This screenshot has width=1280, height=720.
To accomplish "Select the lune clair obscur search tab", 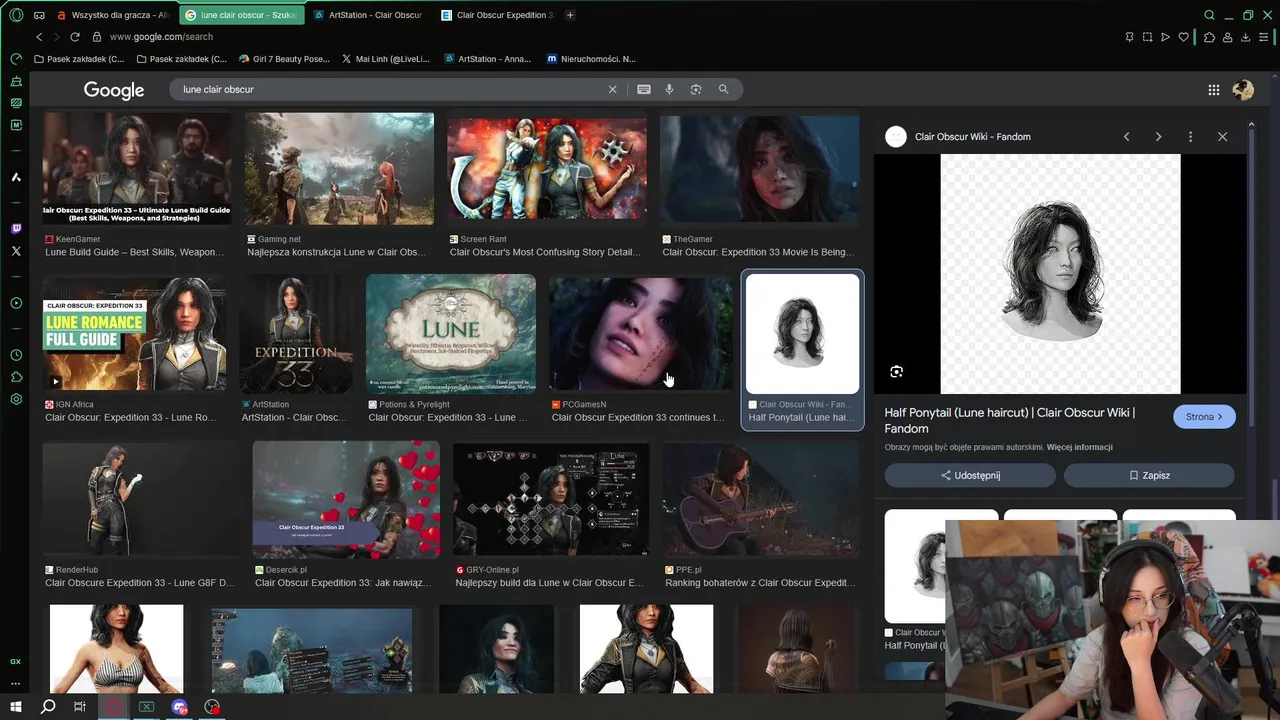I will point(240,15).
